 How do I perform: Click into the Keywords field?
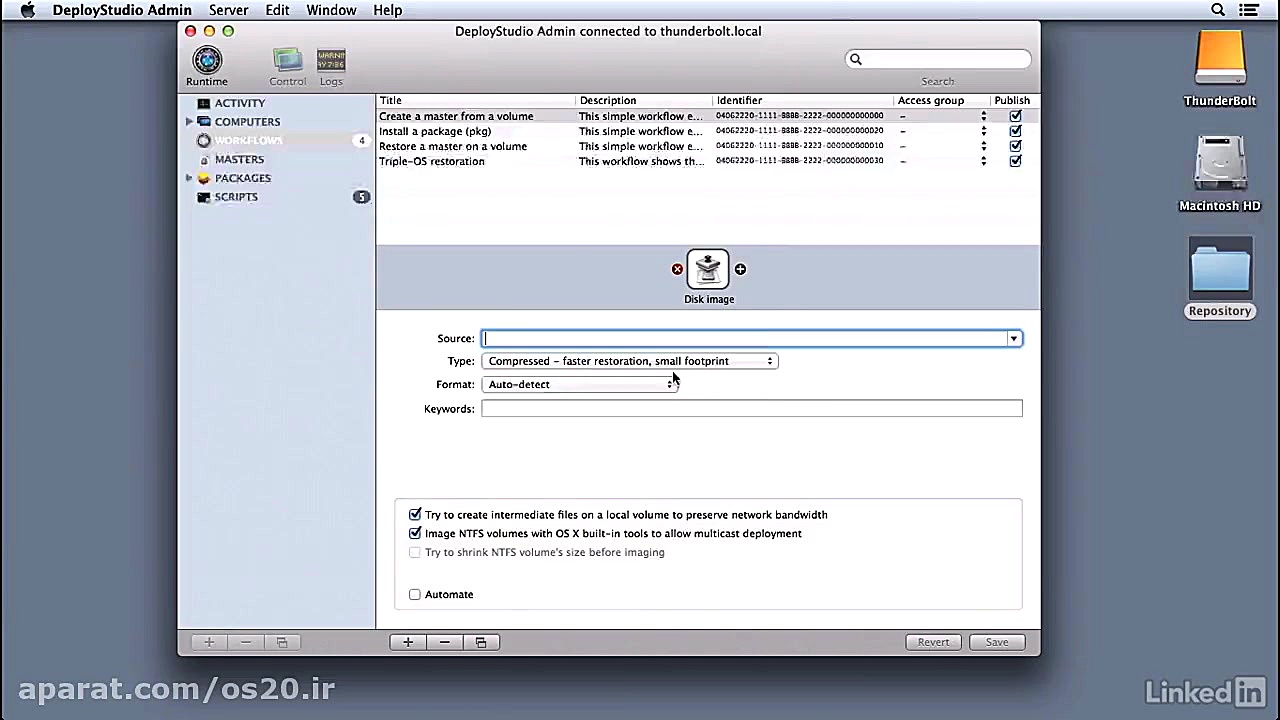[752, 408]
